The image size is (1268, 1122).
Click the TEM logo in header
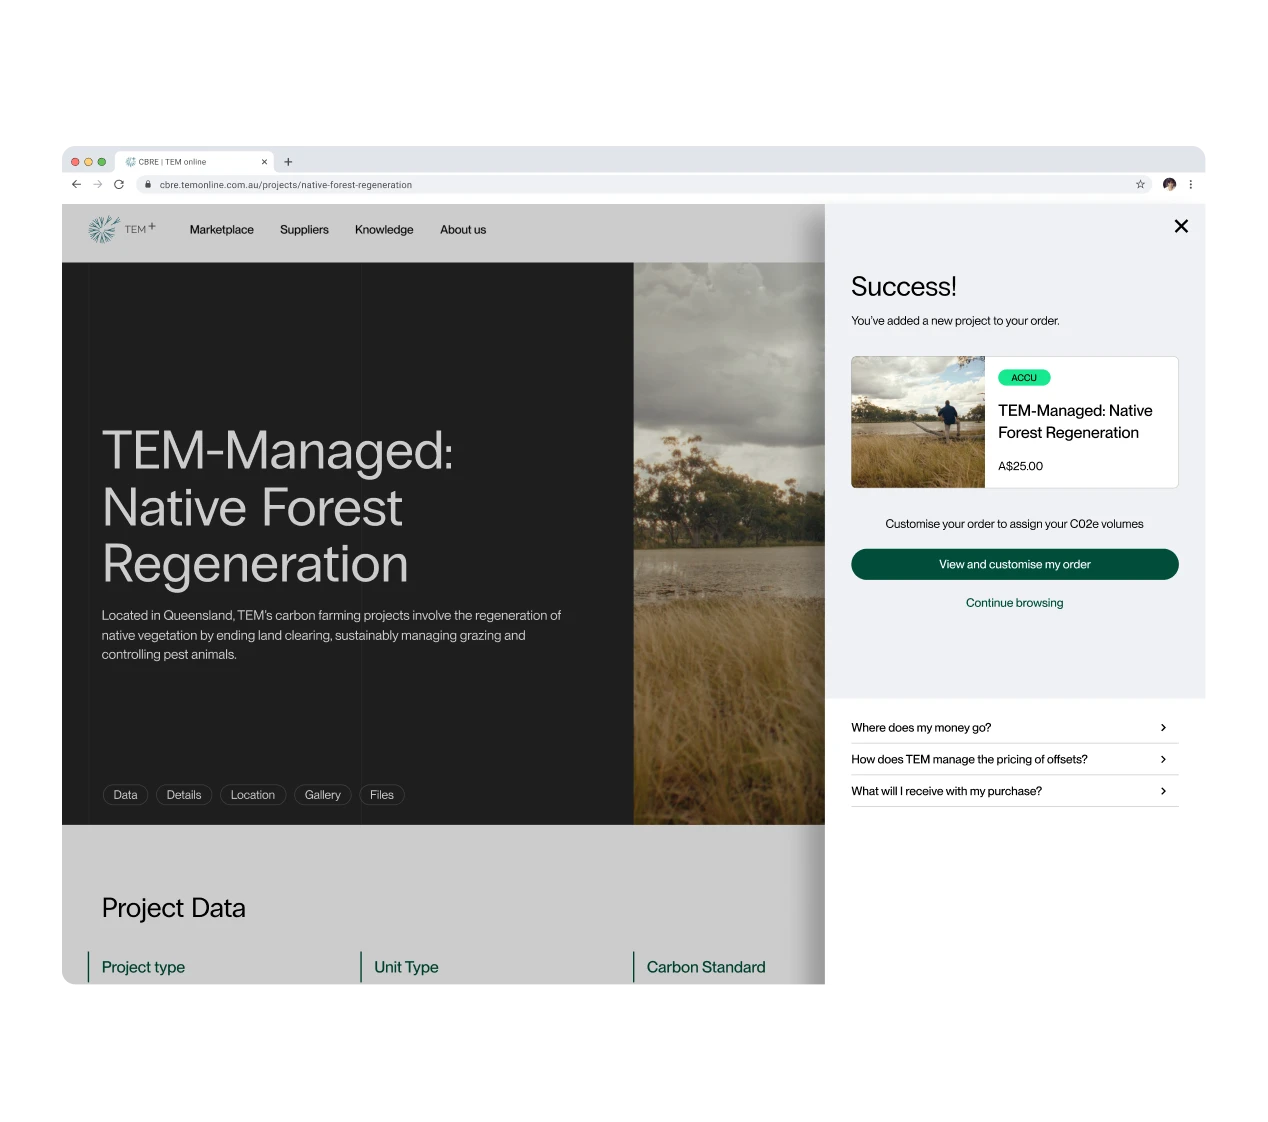[122, 229]
